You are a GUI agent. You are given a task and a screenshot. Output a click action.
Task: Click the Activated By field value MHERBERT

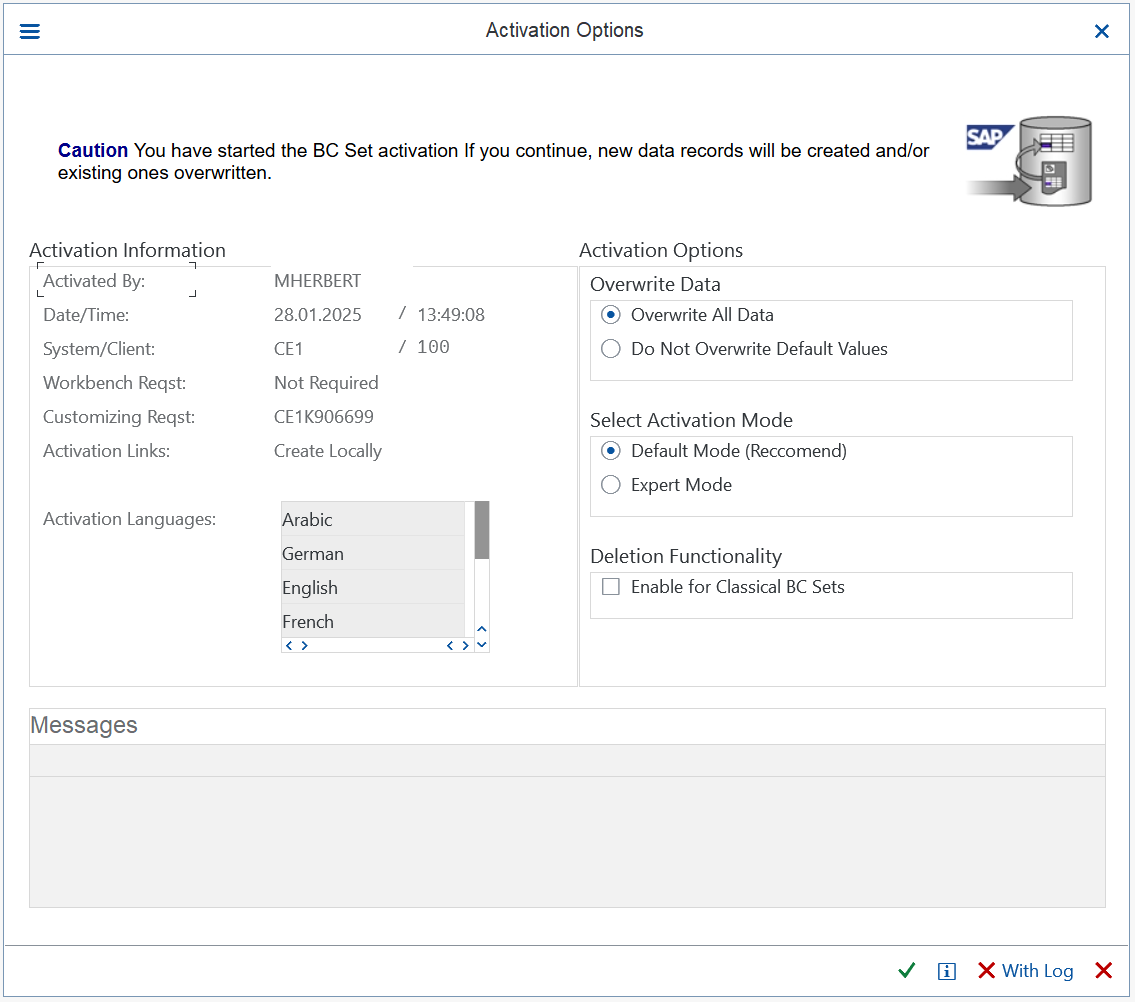click(x=318, y=281)
